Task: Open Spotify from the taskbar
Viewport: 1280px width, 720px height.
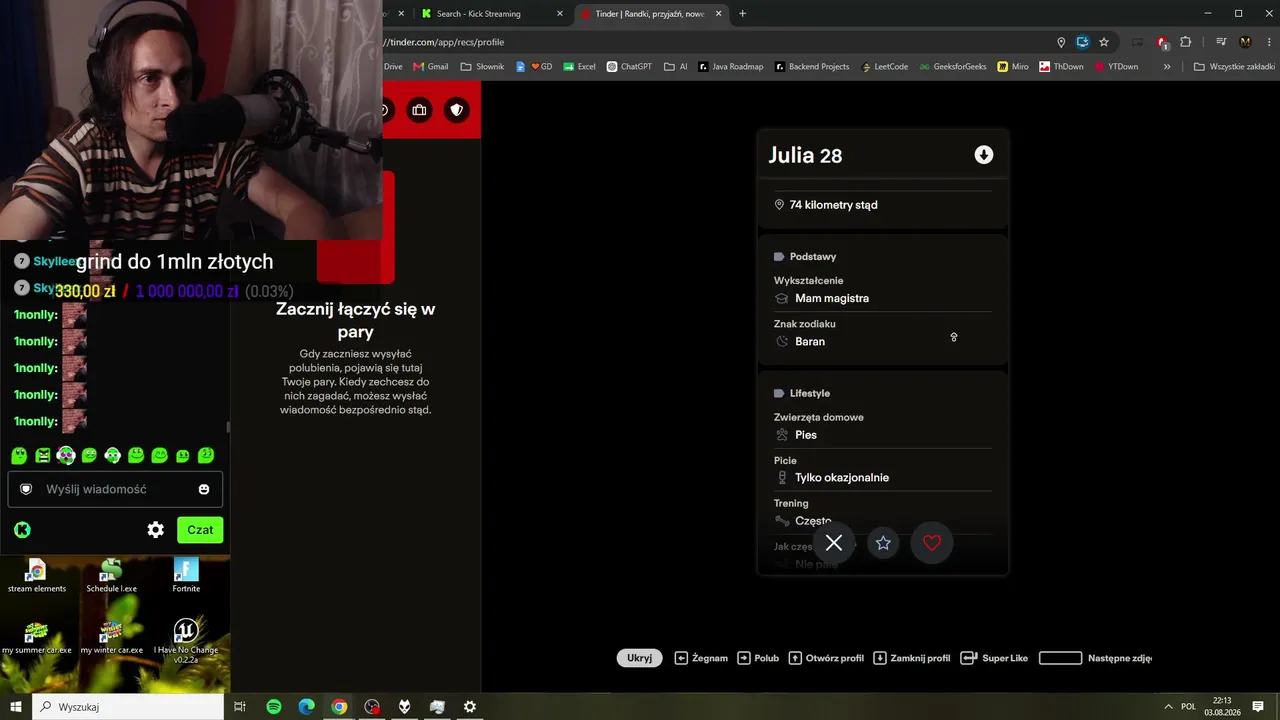Action: 274,706
